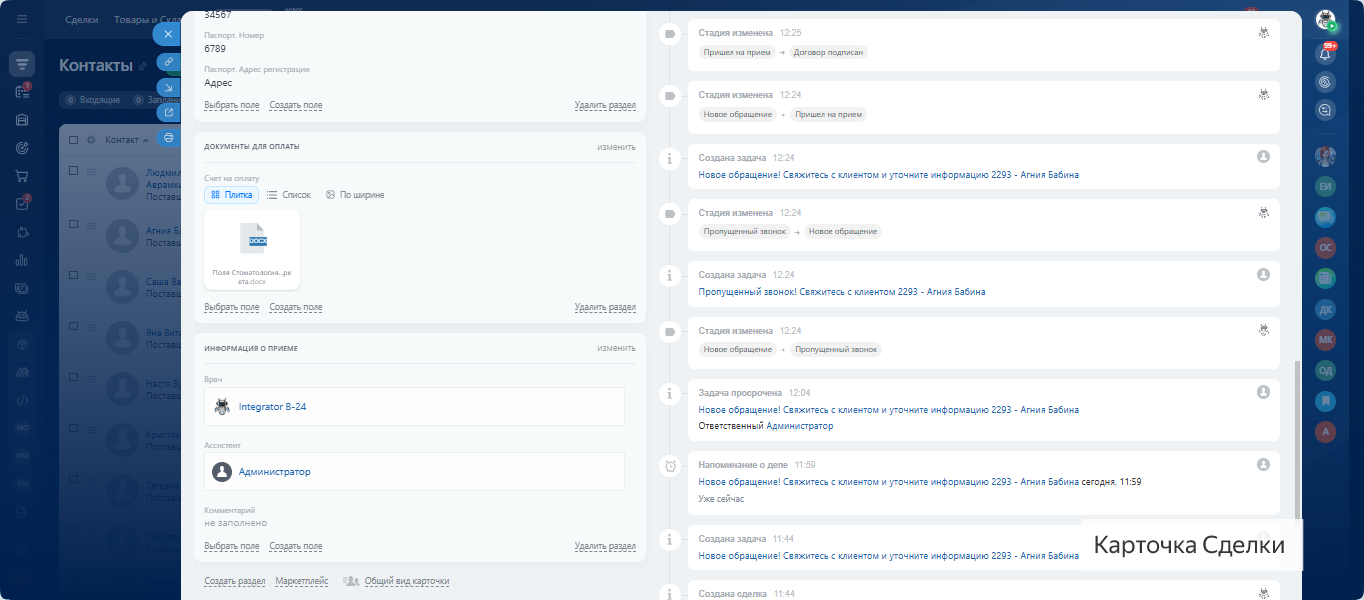Screen dimensions: 1364x600
Task: Open the user profile robot avatar top right
Action: pos(1326,20)
